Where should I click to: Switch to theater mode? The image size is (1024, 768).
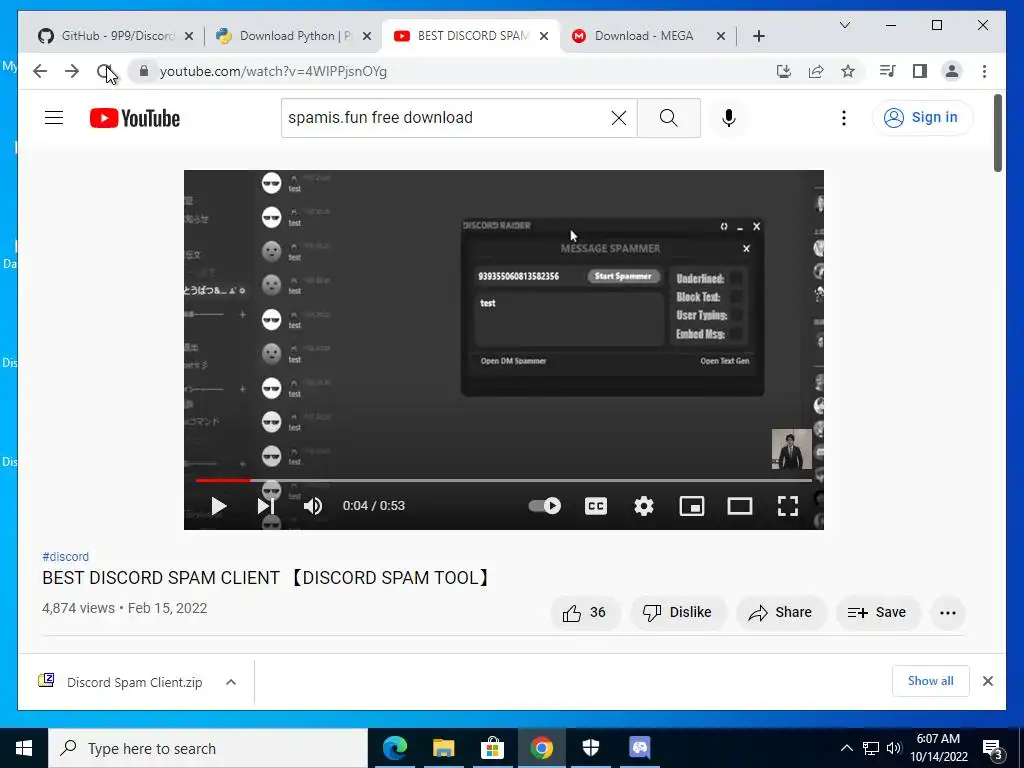pos(740,506)
